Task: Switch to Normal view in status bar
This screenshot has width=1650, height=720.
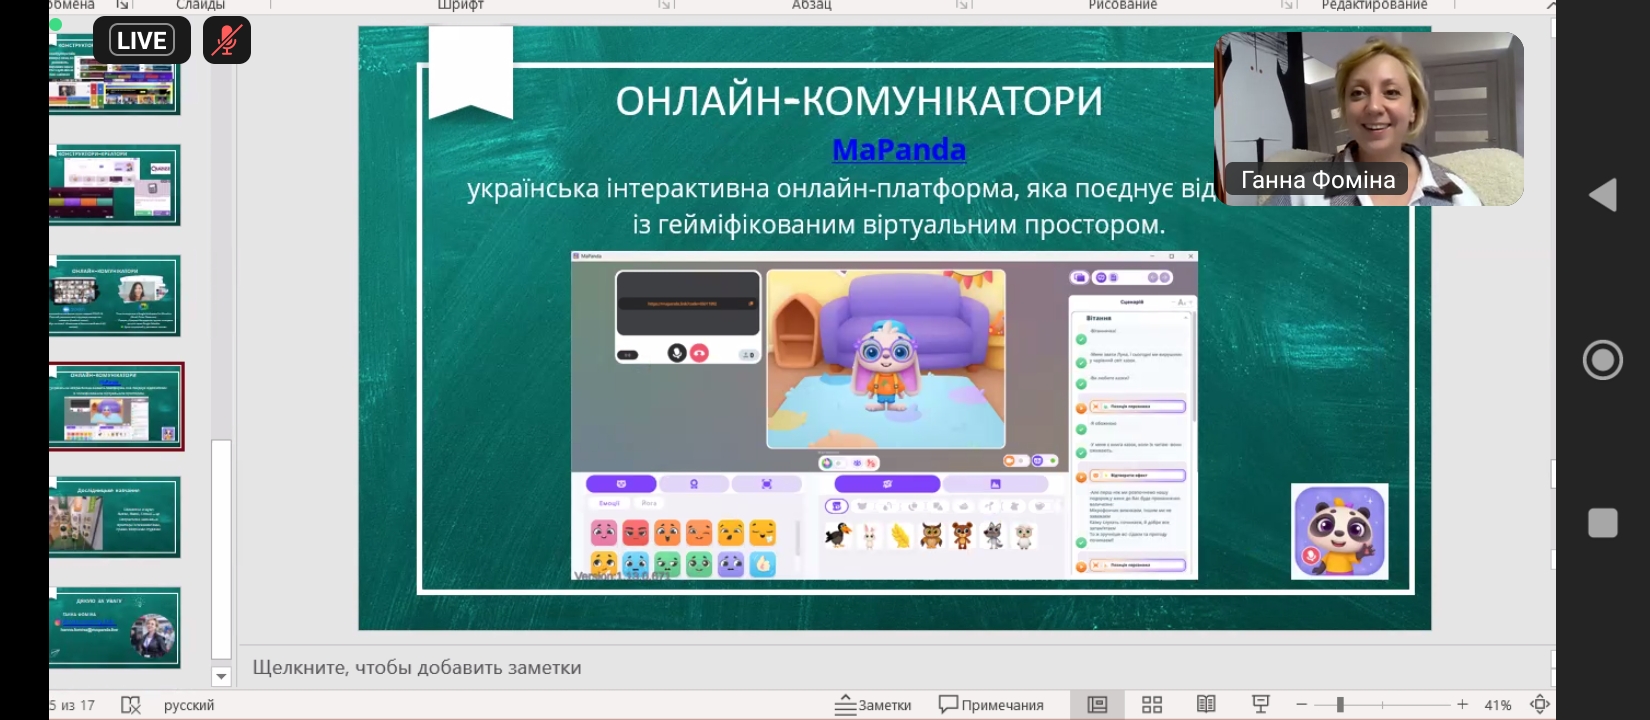Action: pos(1097,705)
